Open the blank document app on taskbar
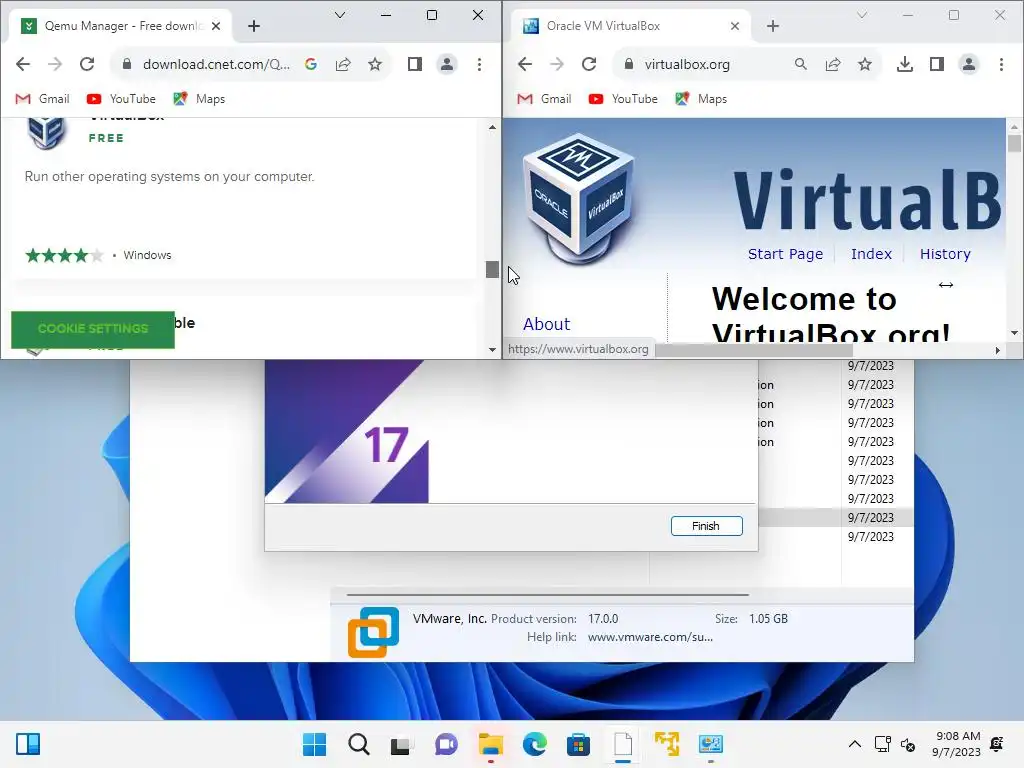 click(622, 744)
